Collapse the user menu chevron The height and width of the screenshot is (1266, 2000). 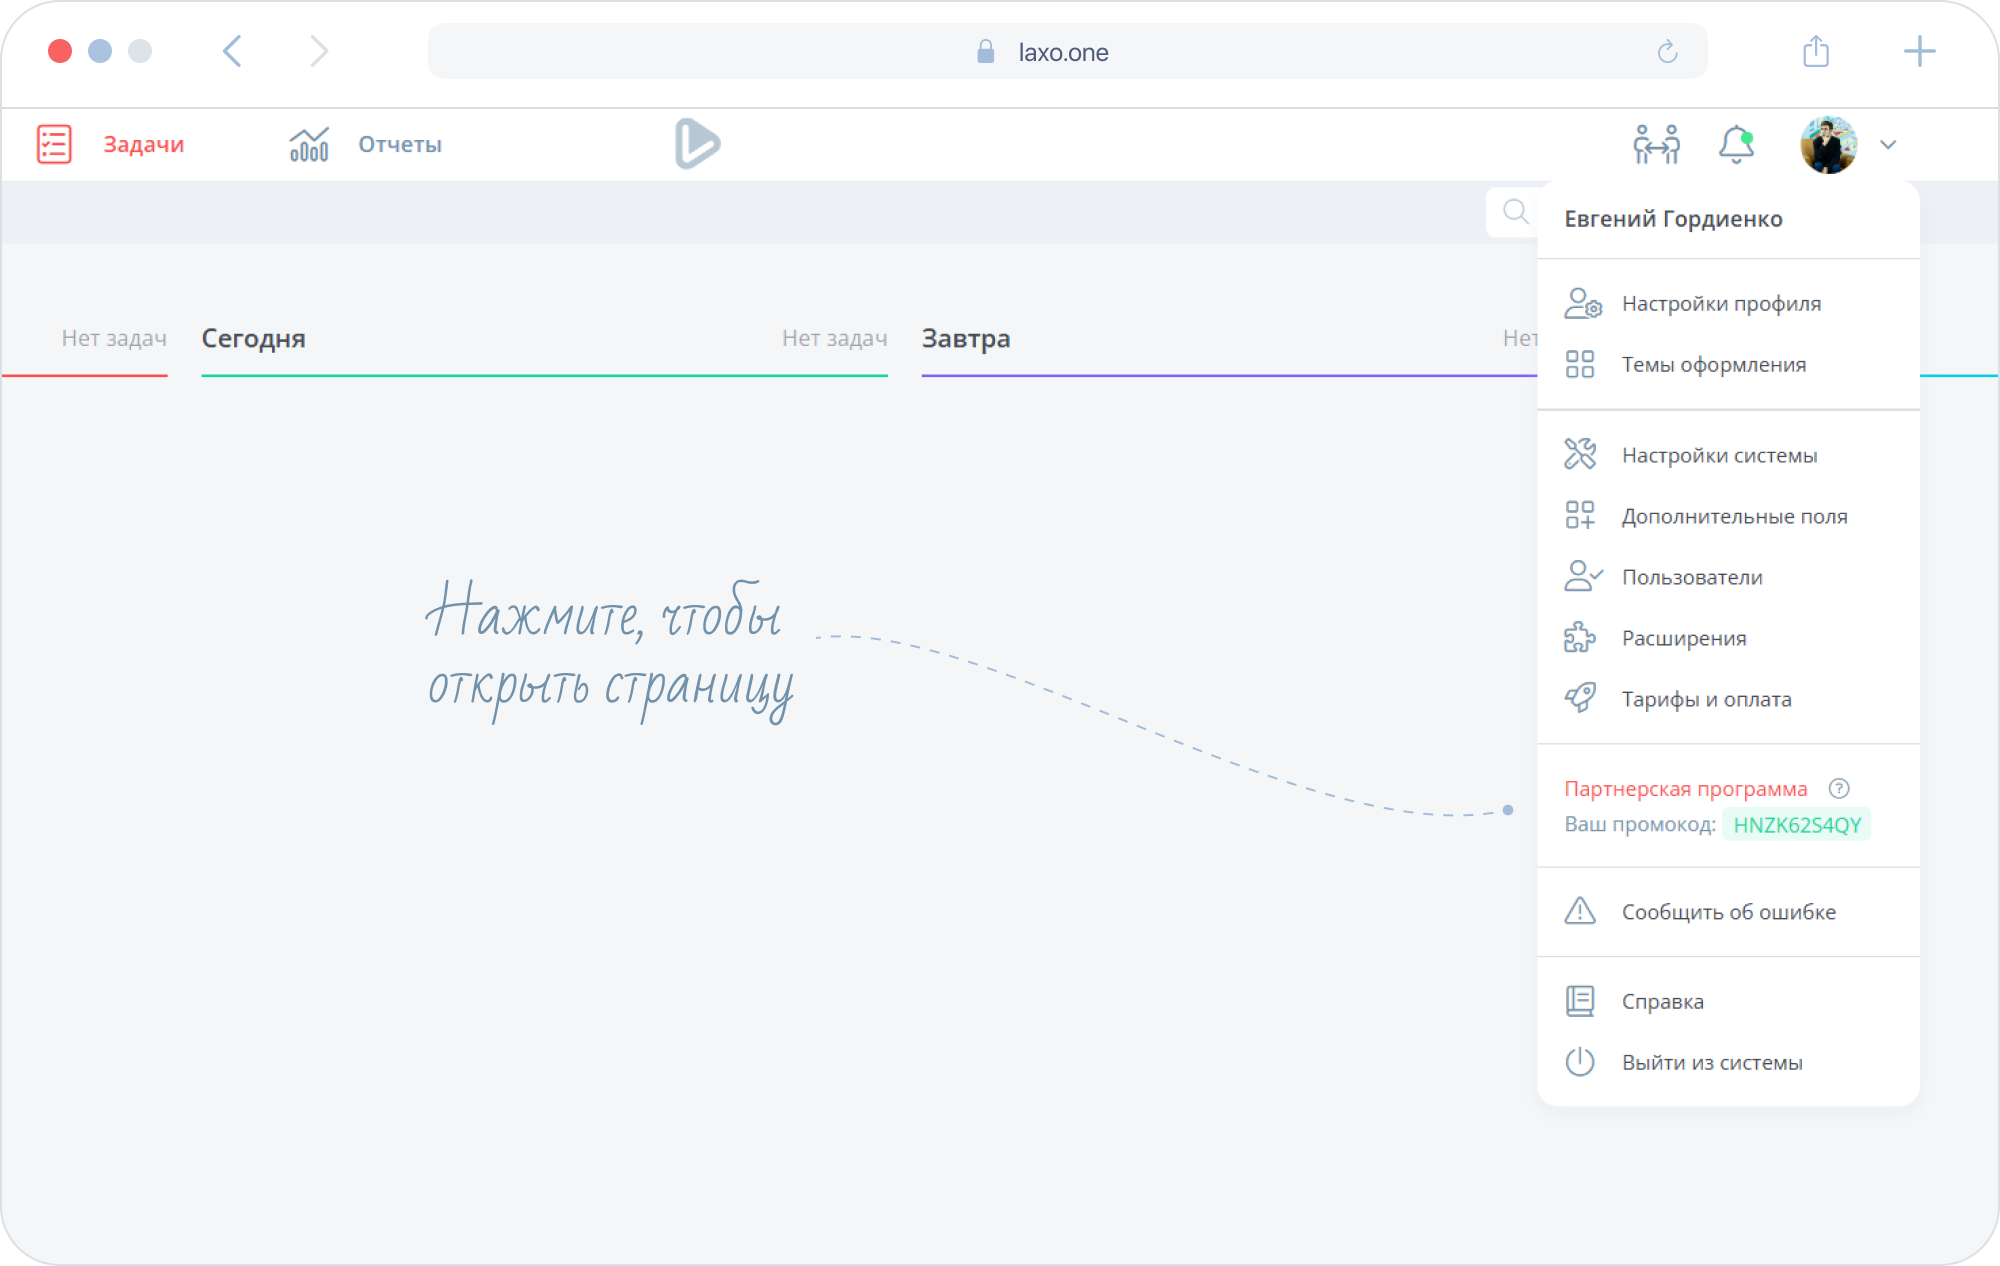tap(1888, 144)
